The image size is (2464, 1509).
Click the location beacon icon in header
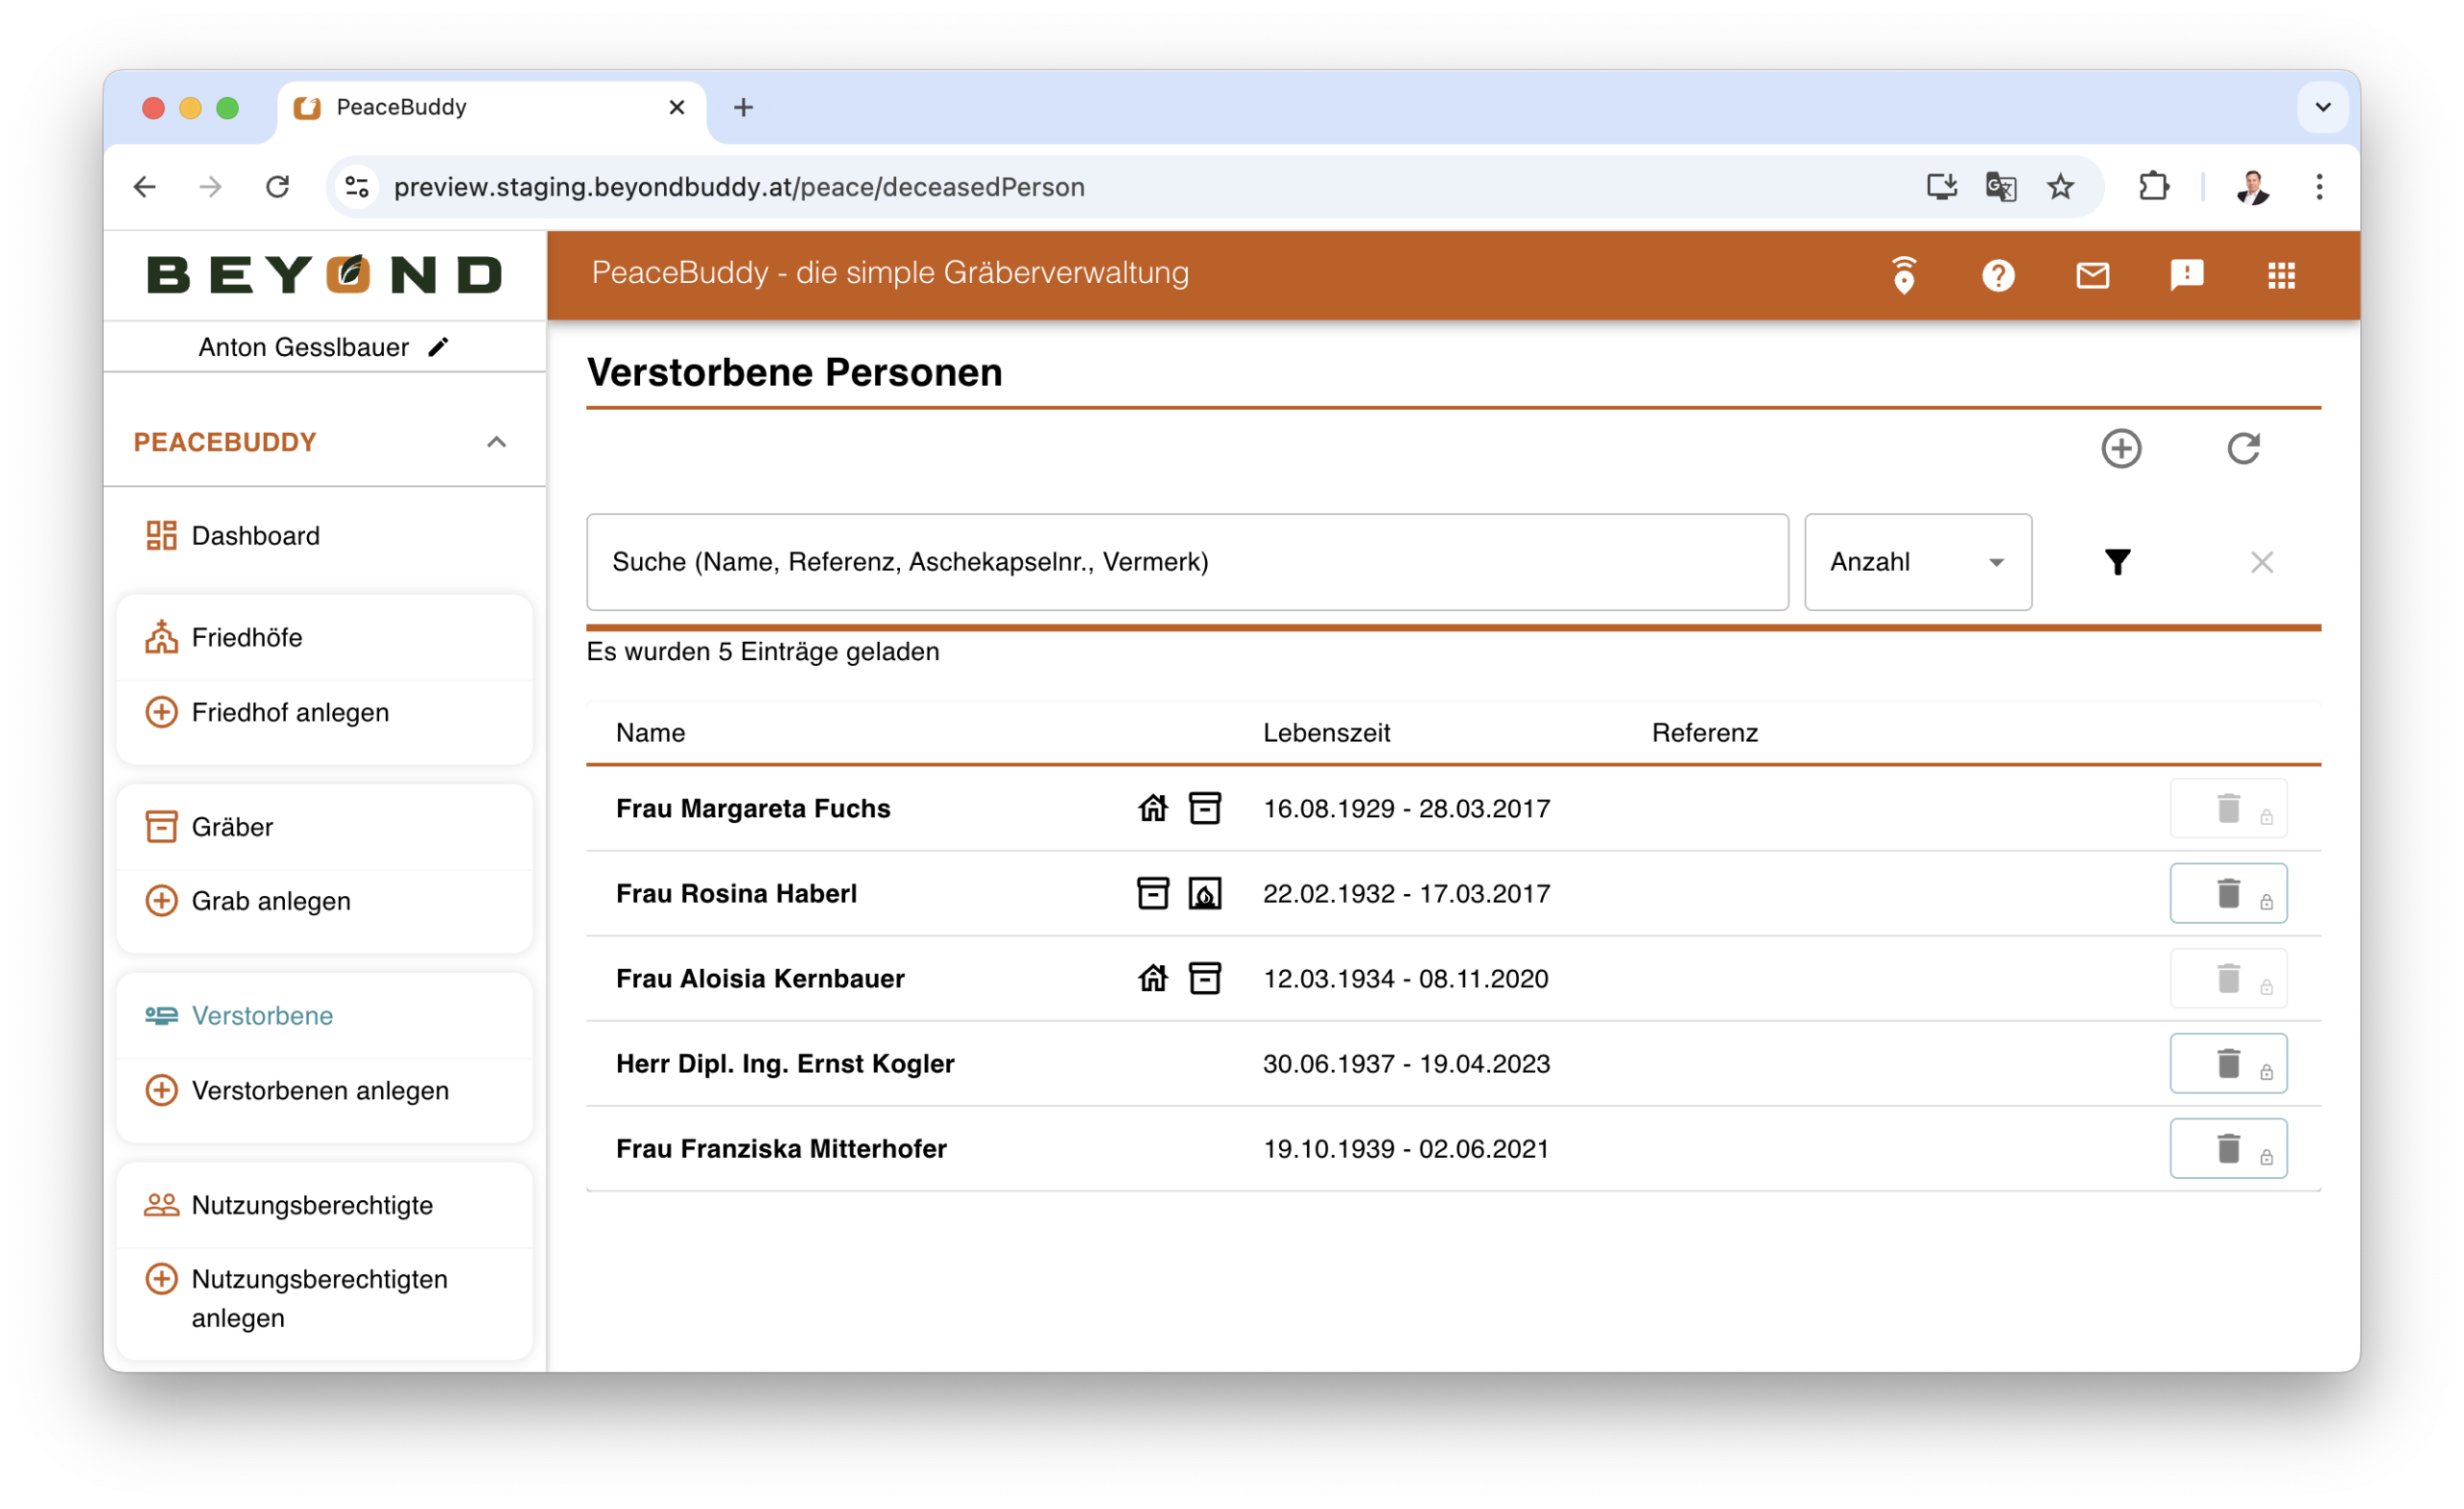(1904, 275)
